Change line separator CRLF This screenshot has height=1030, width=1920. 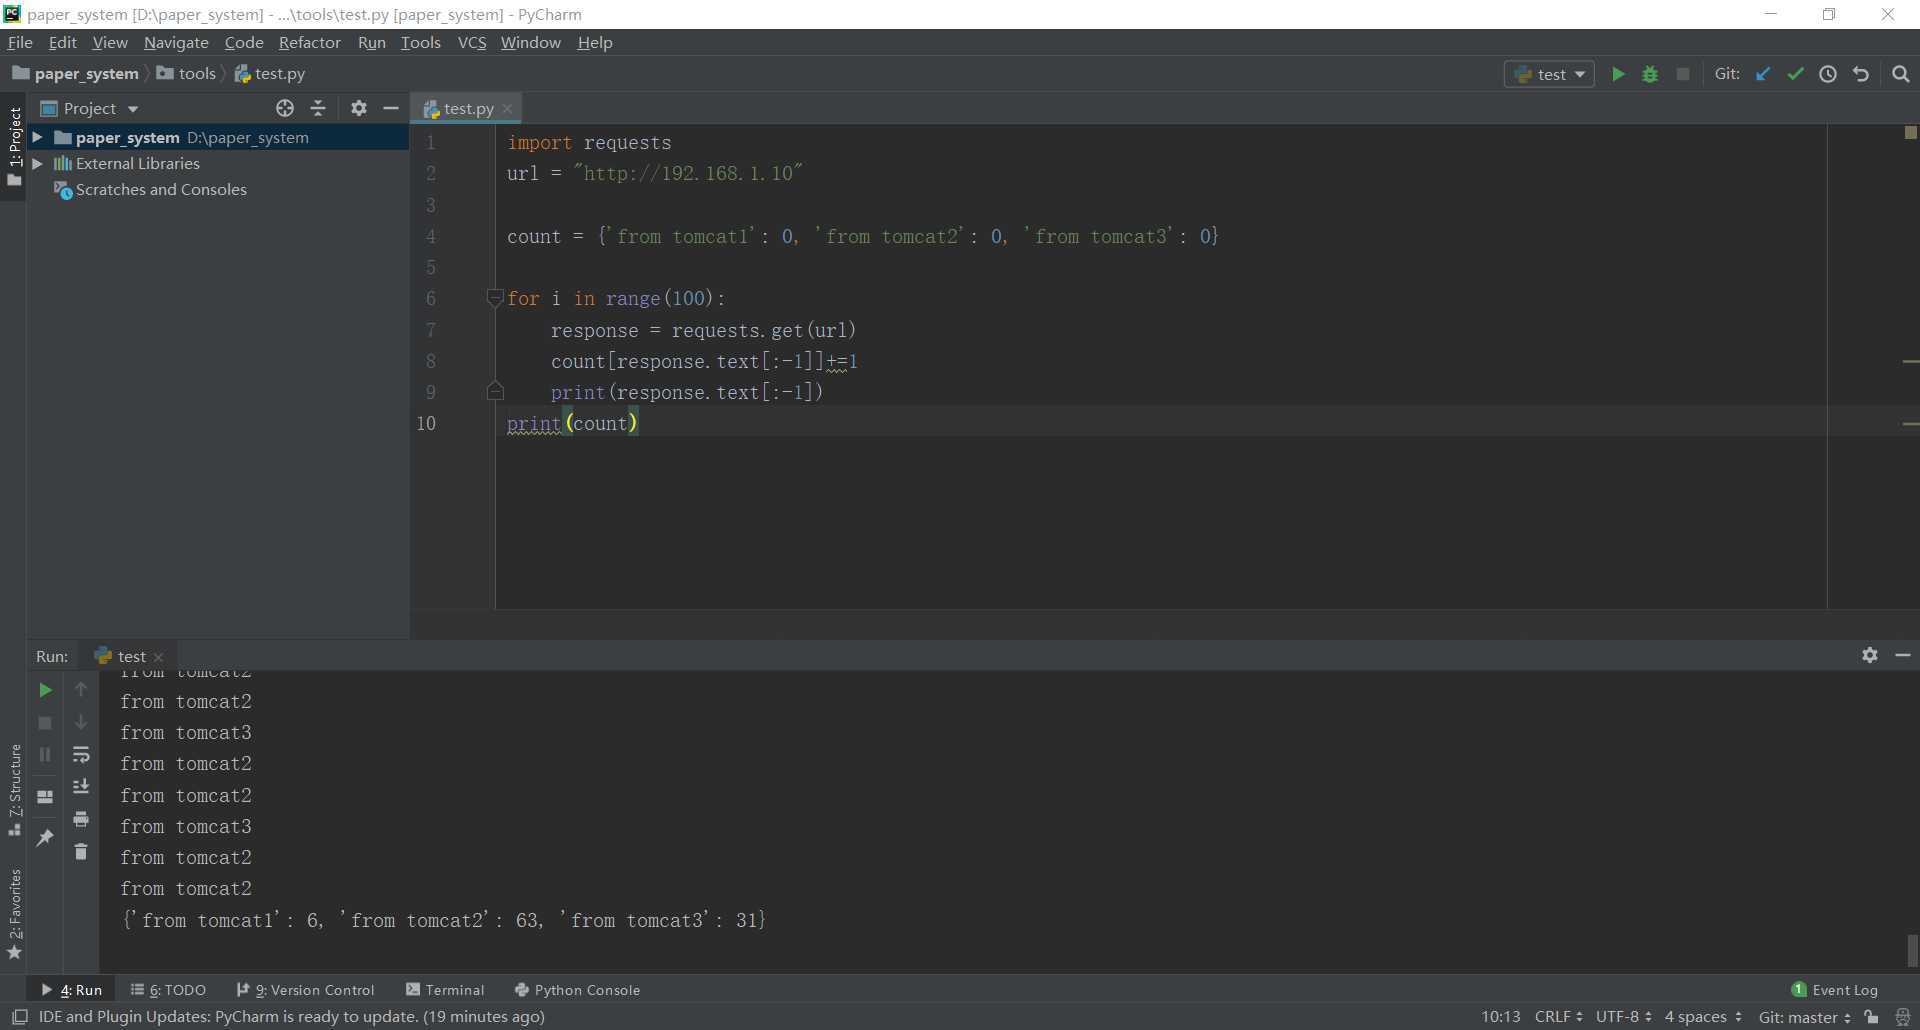(1558, 1017)
